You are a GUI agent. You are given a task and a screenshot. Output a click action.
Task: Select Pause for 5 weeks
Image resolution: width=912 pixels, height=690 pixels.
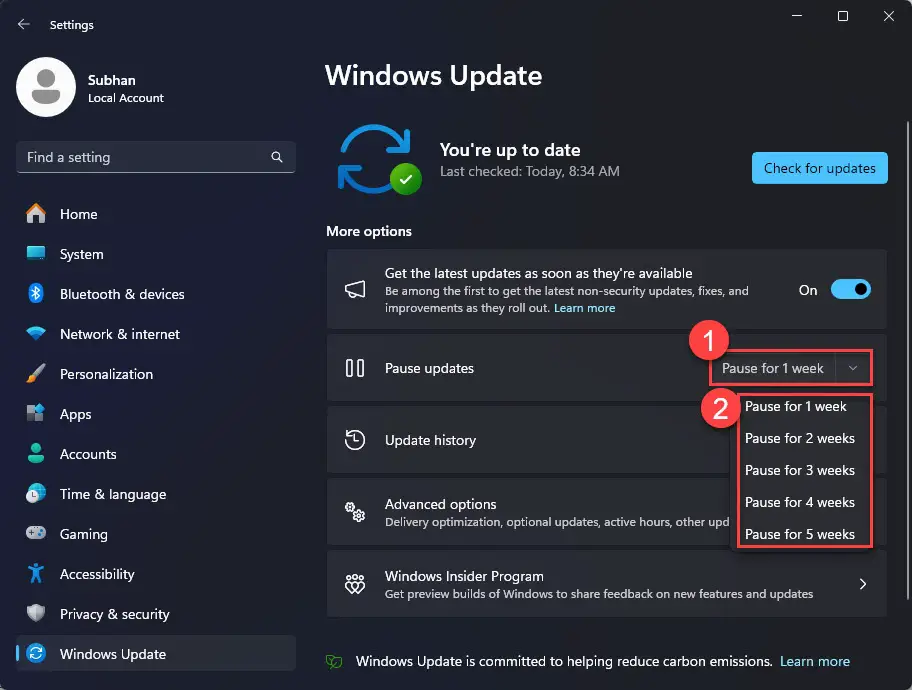click(x=800, y=534)
